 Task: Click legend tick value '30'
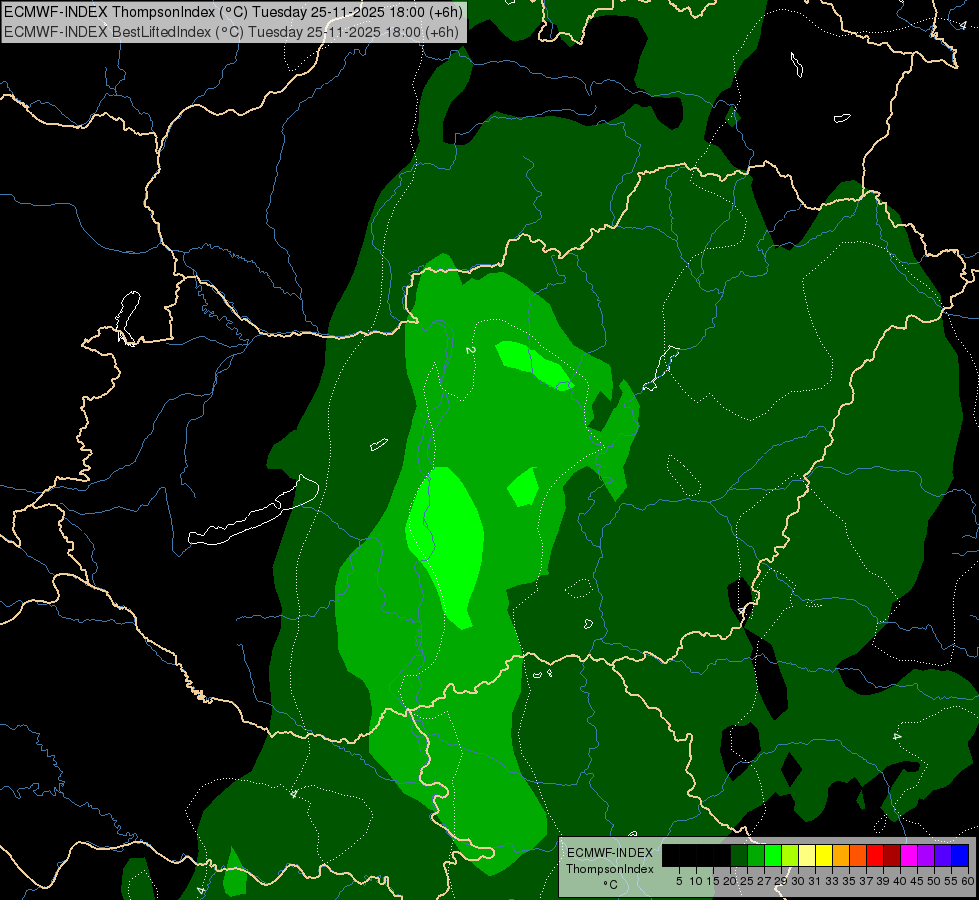(x=799, y=881)
